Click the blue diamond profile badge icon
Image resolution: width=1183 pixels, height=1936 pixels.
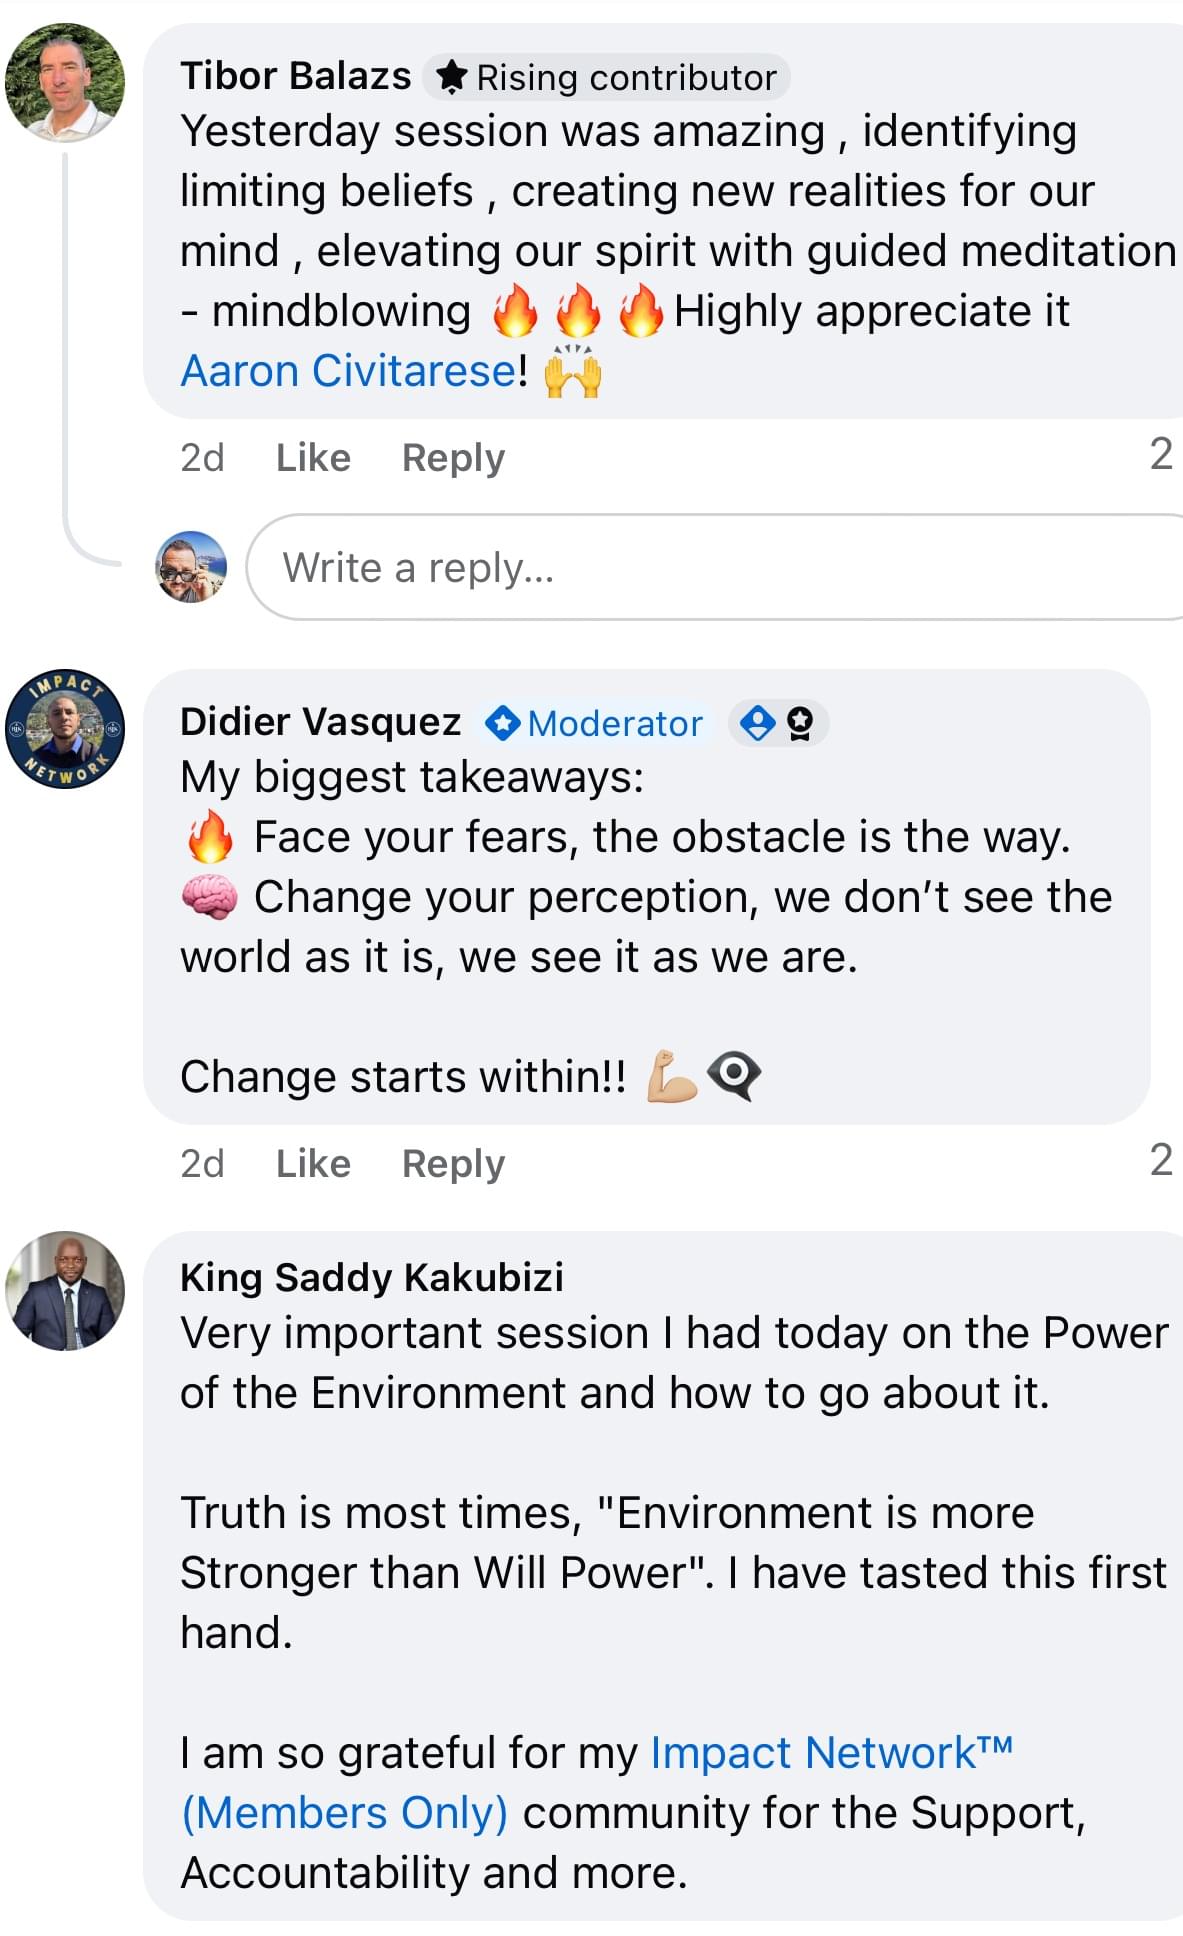(758, 723)
